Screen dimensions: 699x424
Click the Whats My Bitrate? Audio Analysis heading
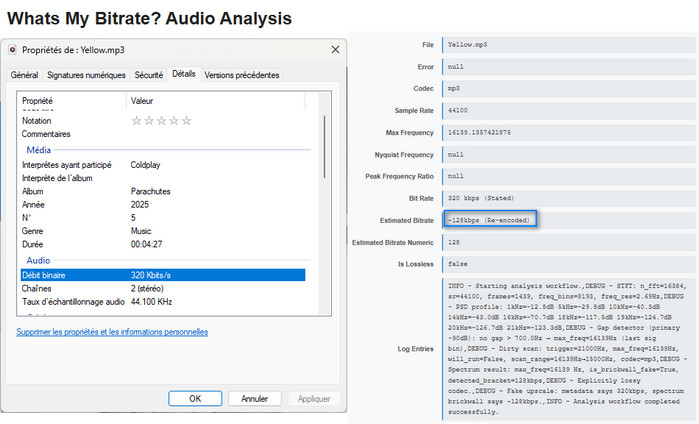point(149,19)
